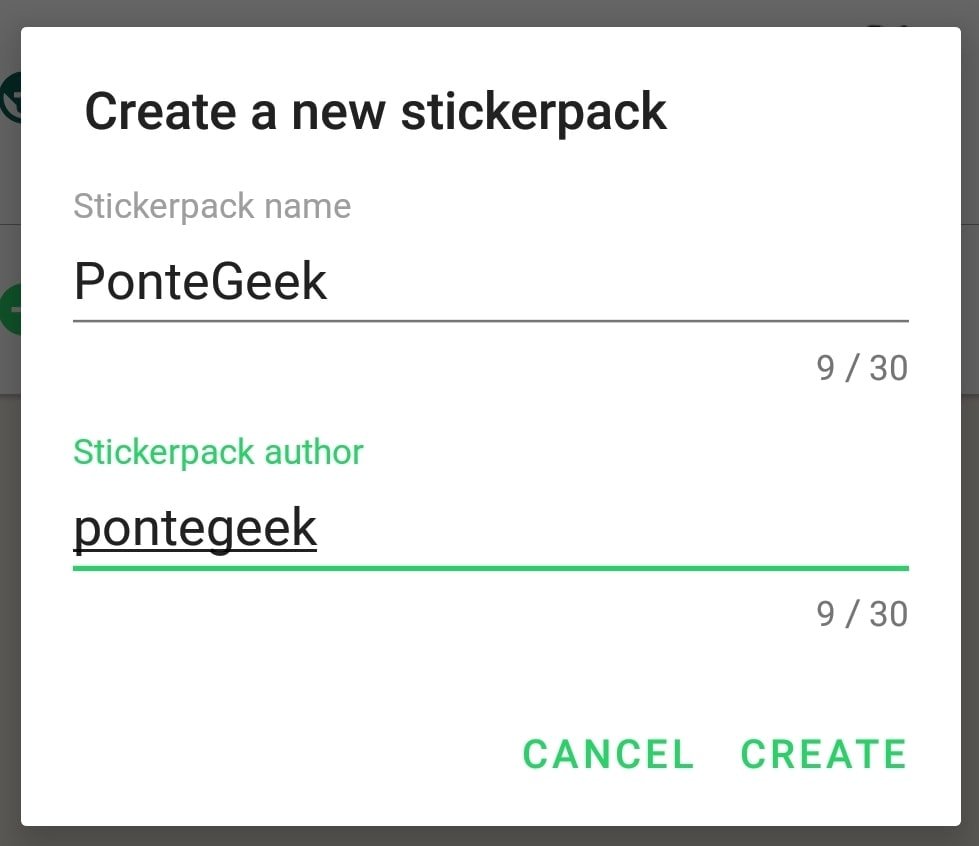This screenshot has height=846, width=979.
Task: Tap the dimmed background strip below the dialog
Action: pyautogui.click(x=490, y=837)
